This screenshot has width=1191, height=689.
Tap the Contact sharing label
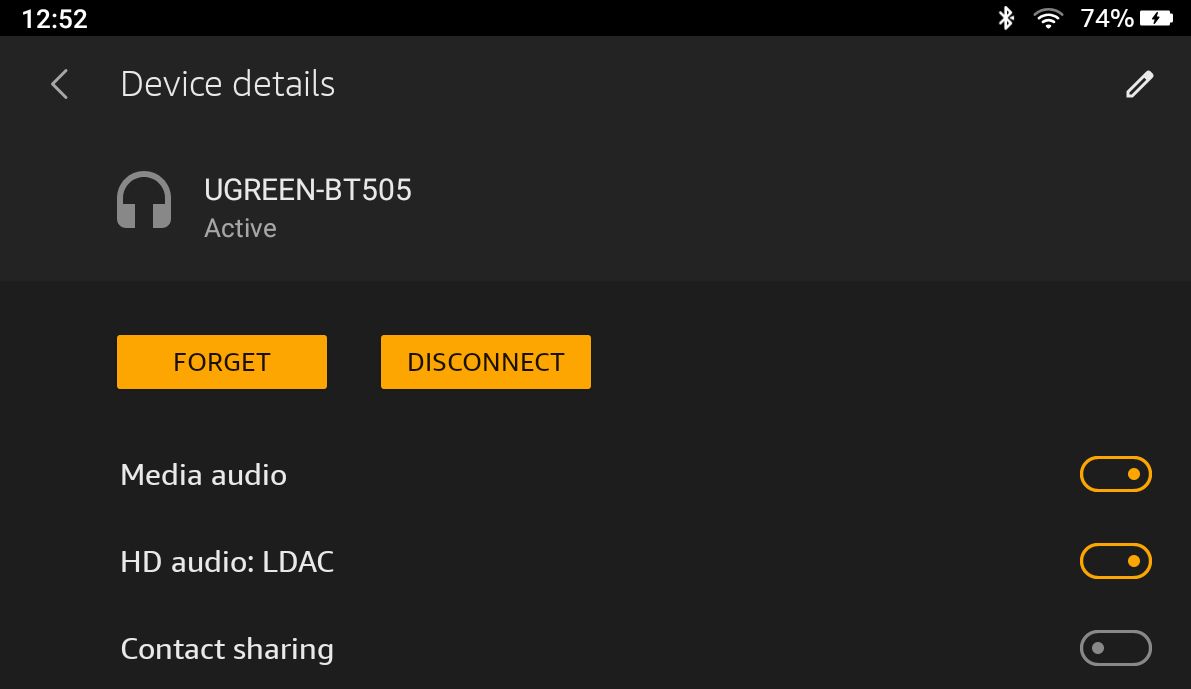click(227, 649)
